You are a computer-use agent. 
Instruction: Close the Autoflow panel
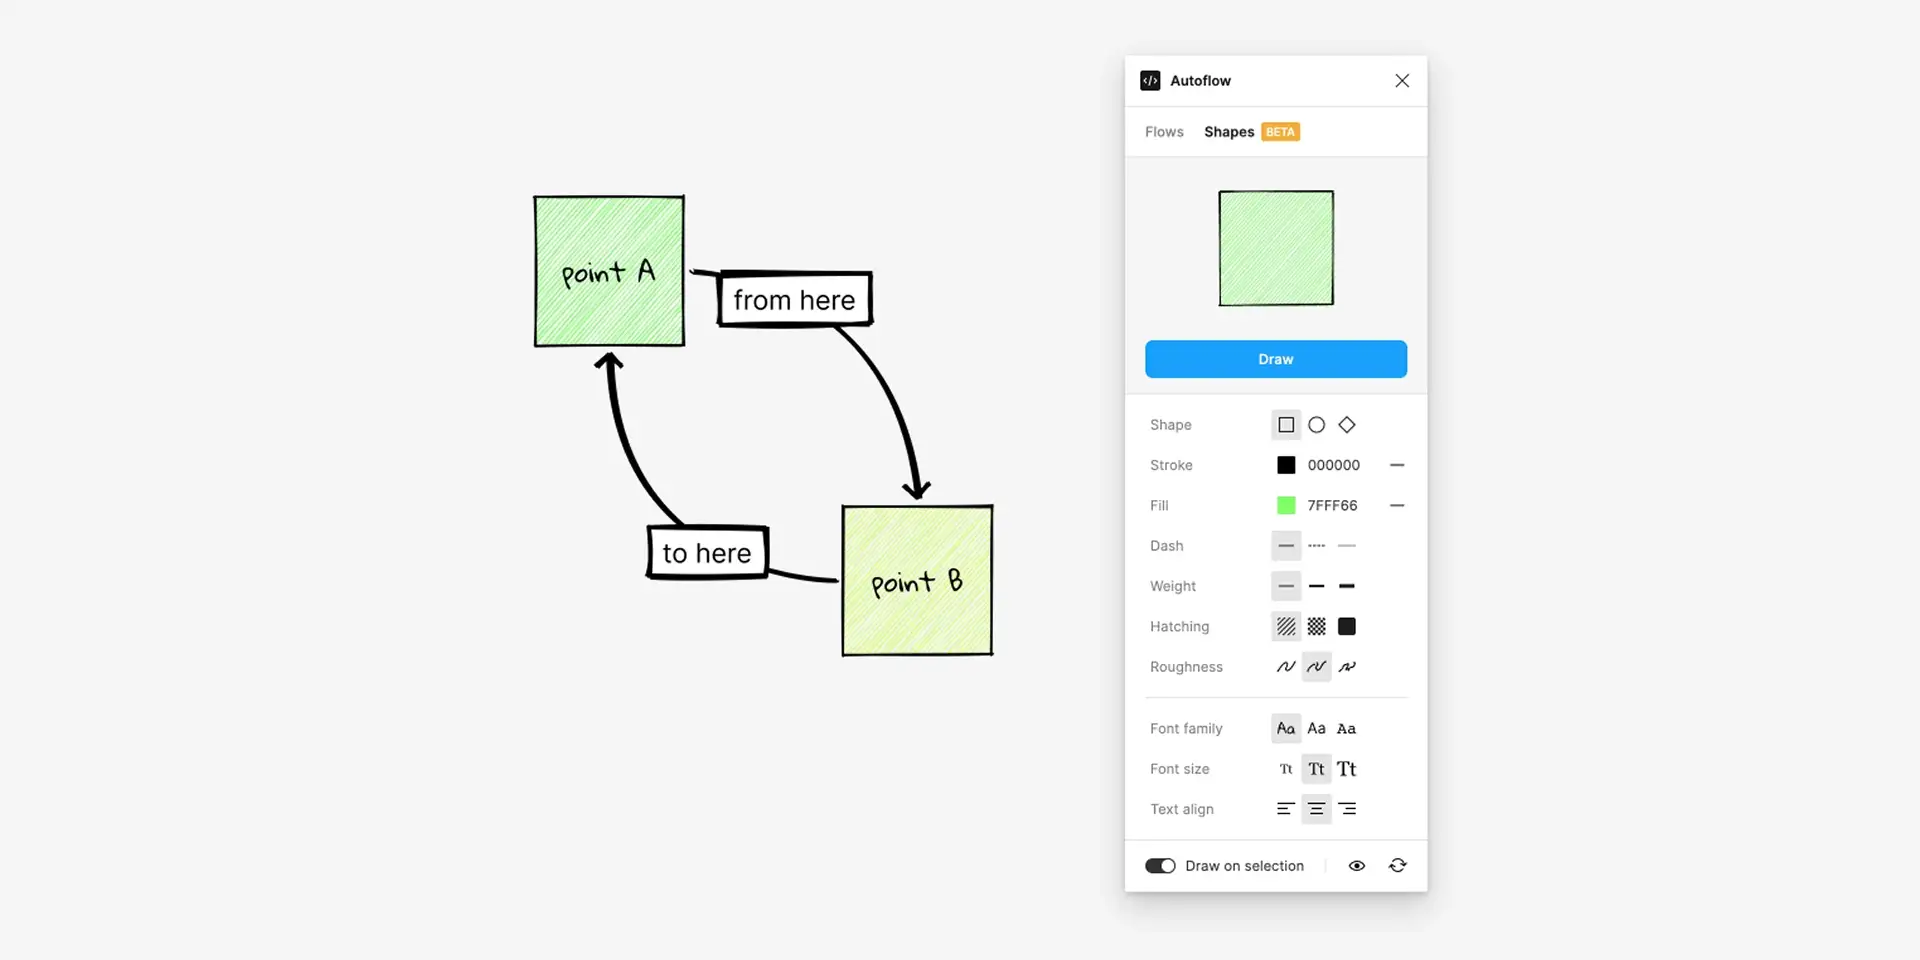[x=1402, y=81]
